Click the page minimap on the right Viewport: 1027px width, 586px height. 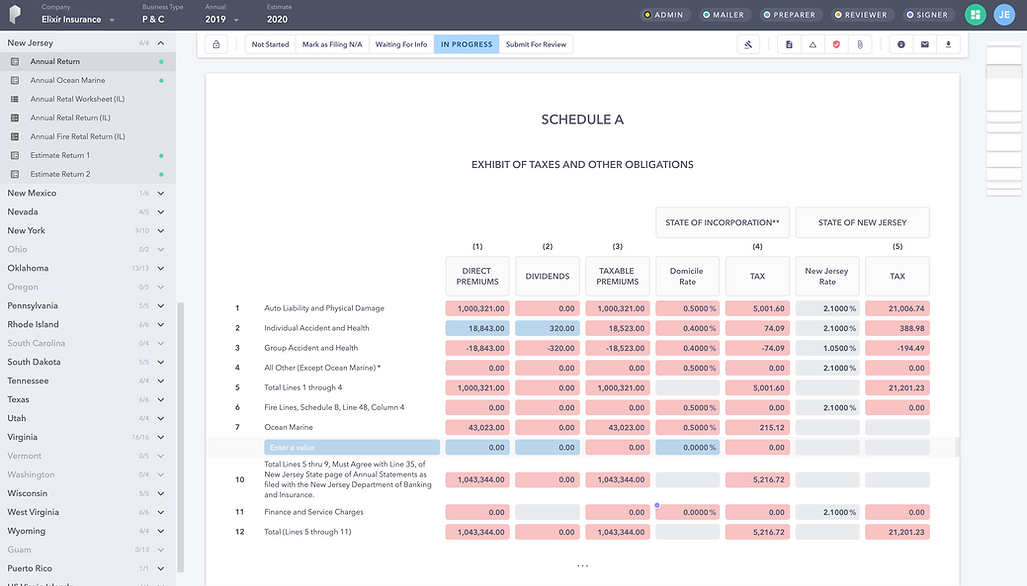1003,118
